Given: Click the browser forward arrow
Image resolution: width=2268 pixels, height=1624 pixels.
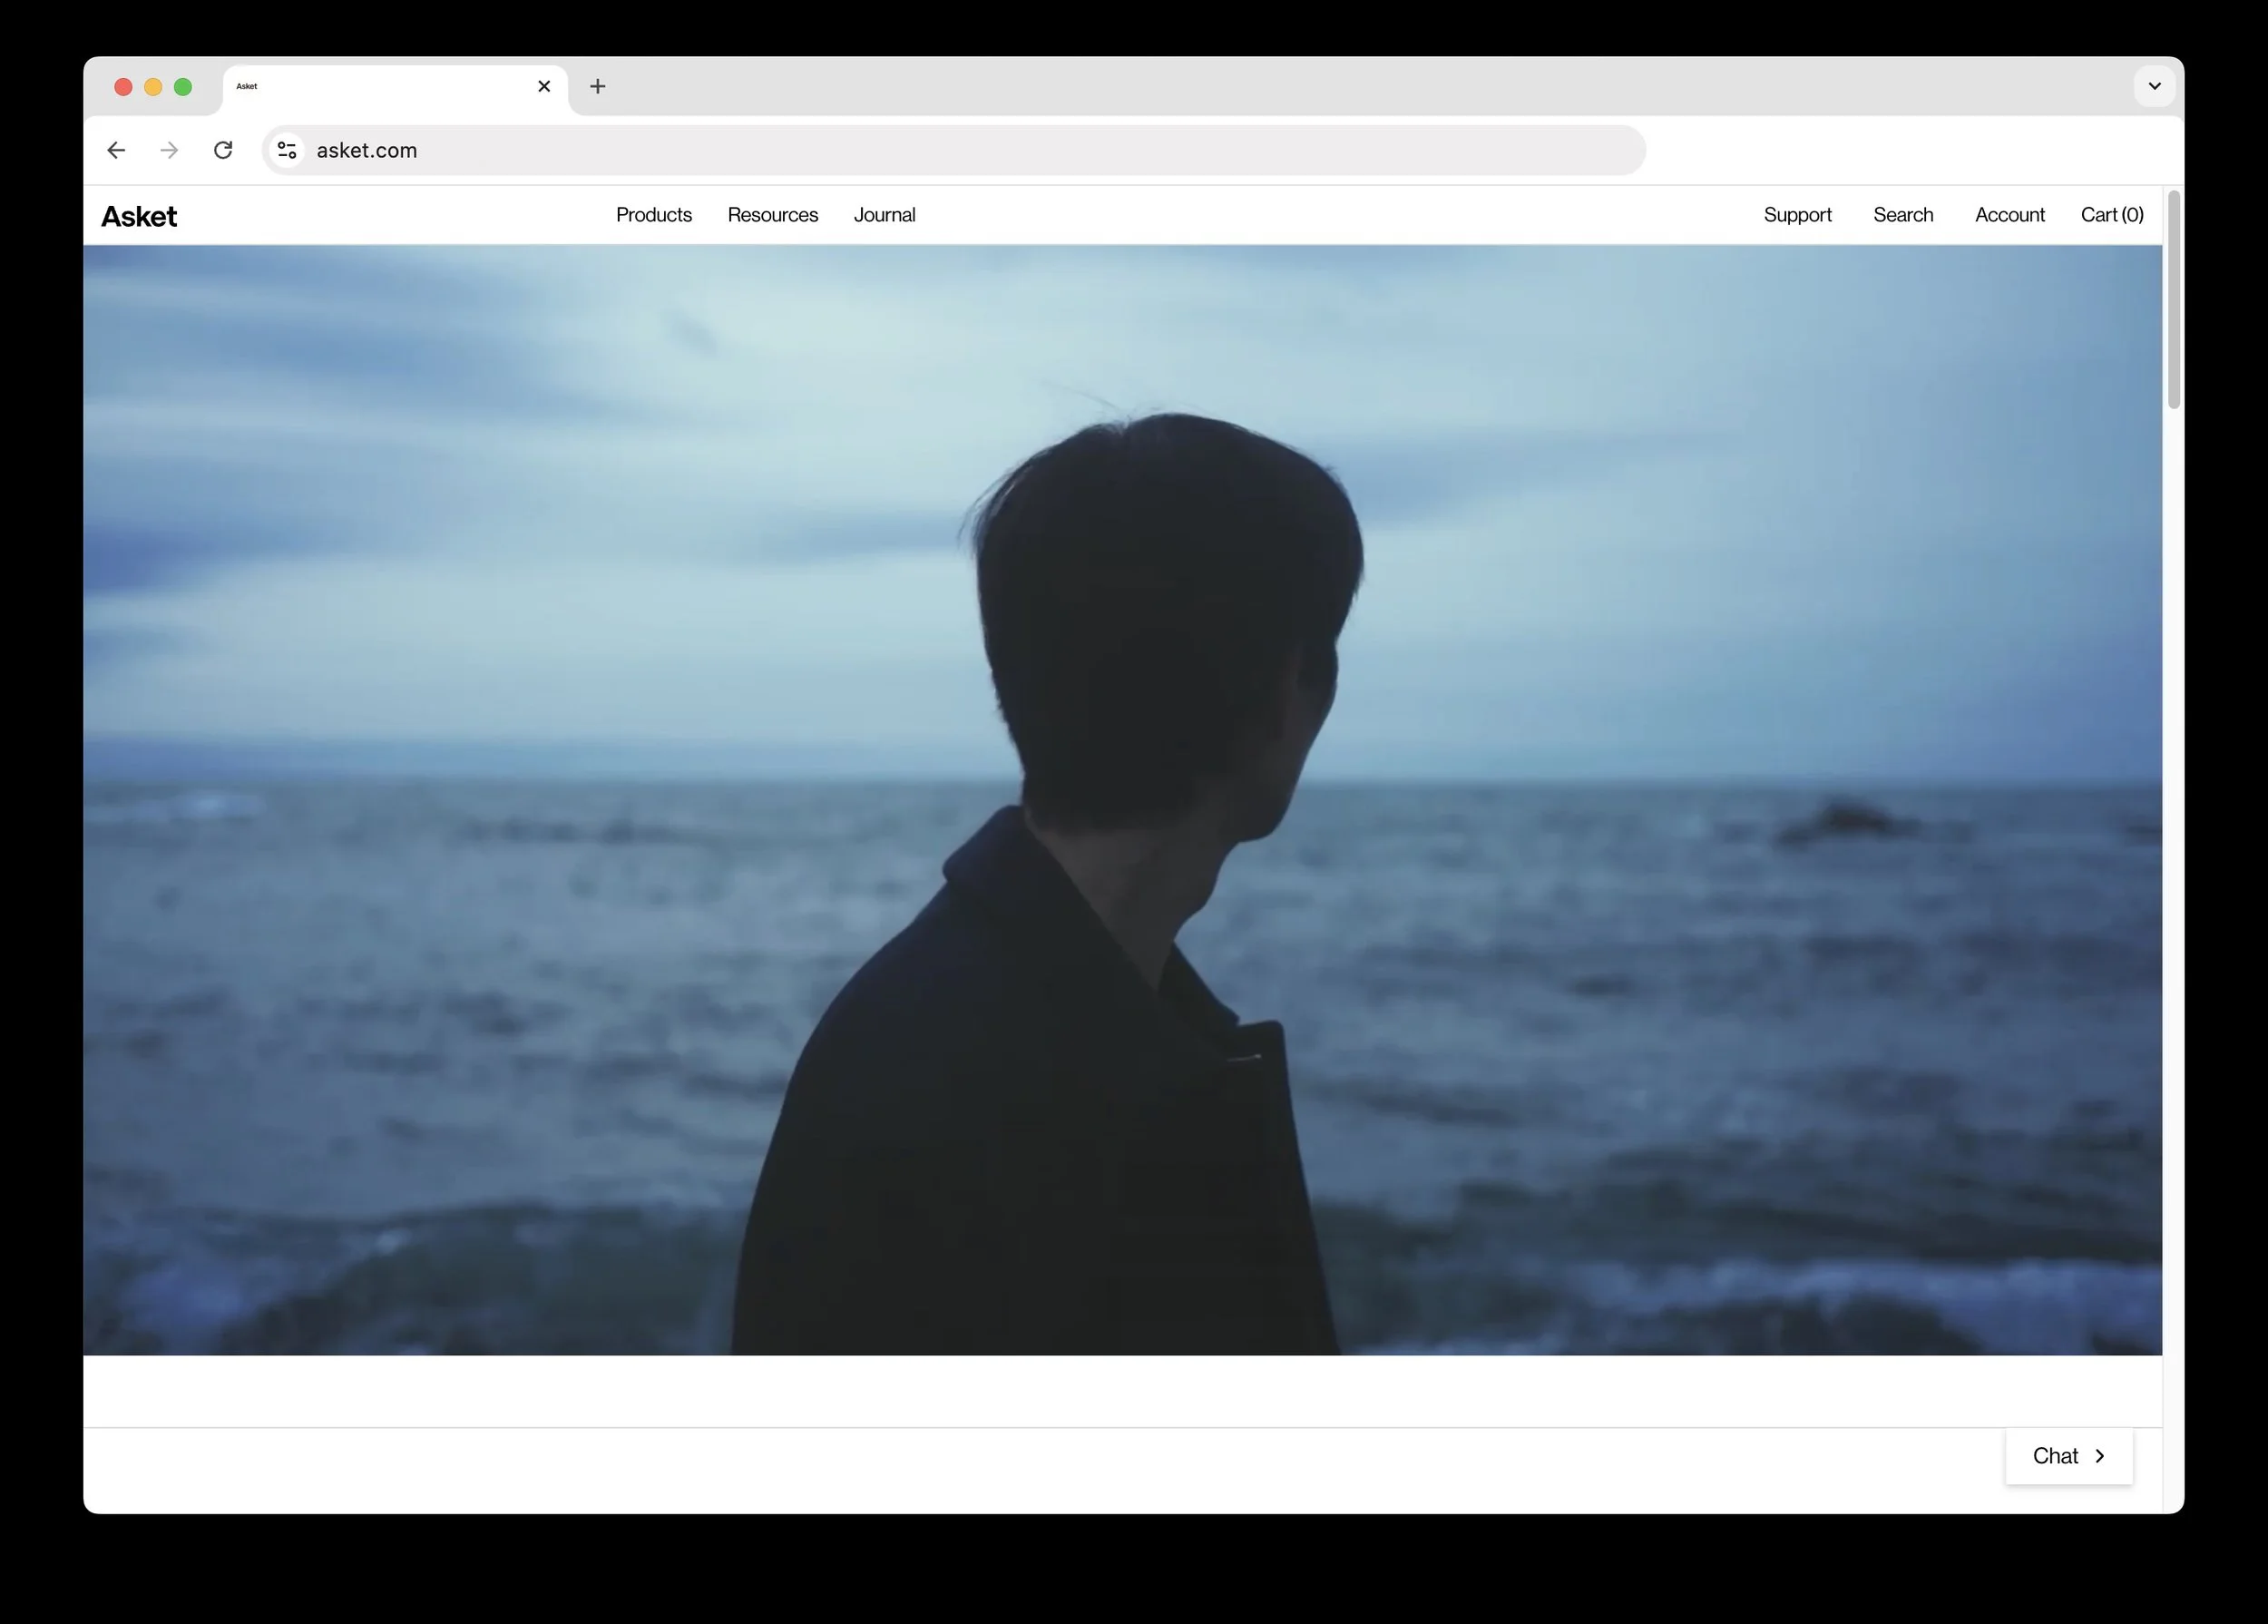Looking at the screenshot, I should [x=169, y=150].
